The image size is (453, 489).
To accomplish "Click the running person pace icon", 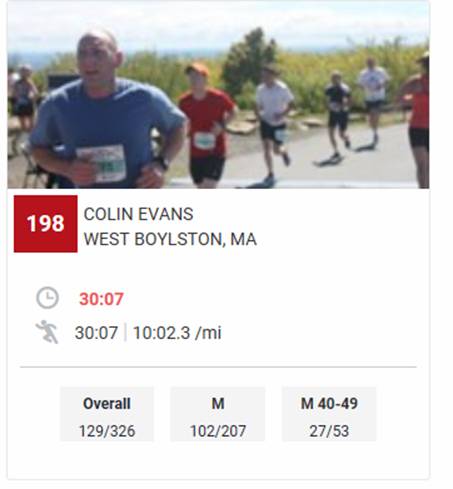I will (47, 332).
